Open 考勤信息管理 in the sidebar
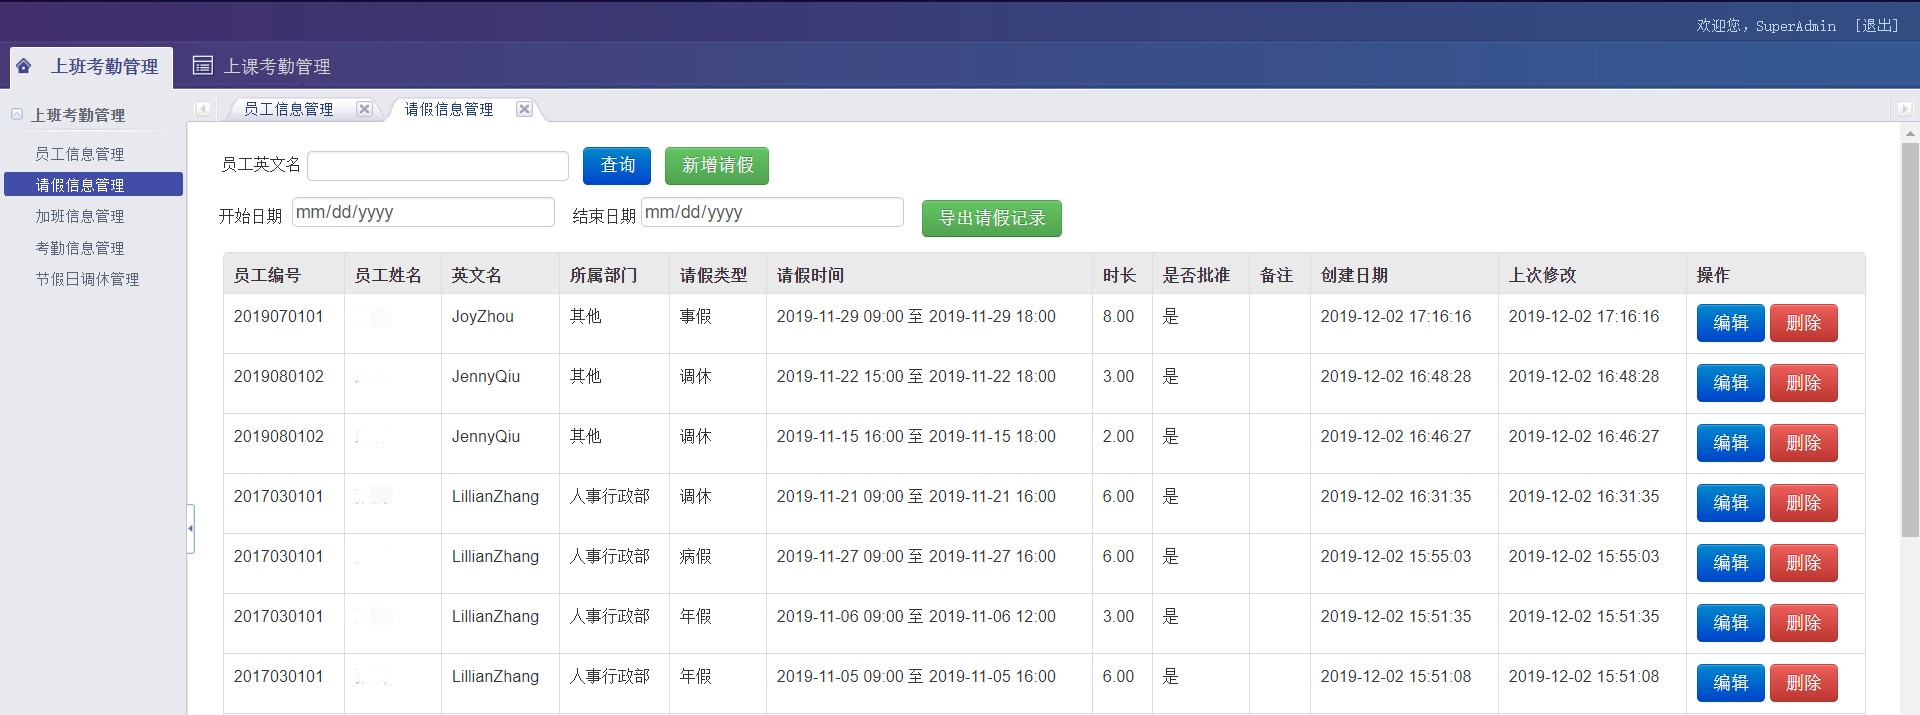Viewport: 1920px width, 715px height. [x=80, y=248]
